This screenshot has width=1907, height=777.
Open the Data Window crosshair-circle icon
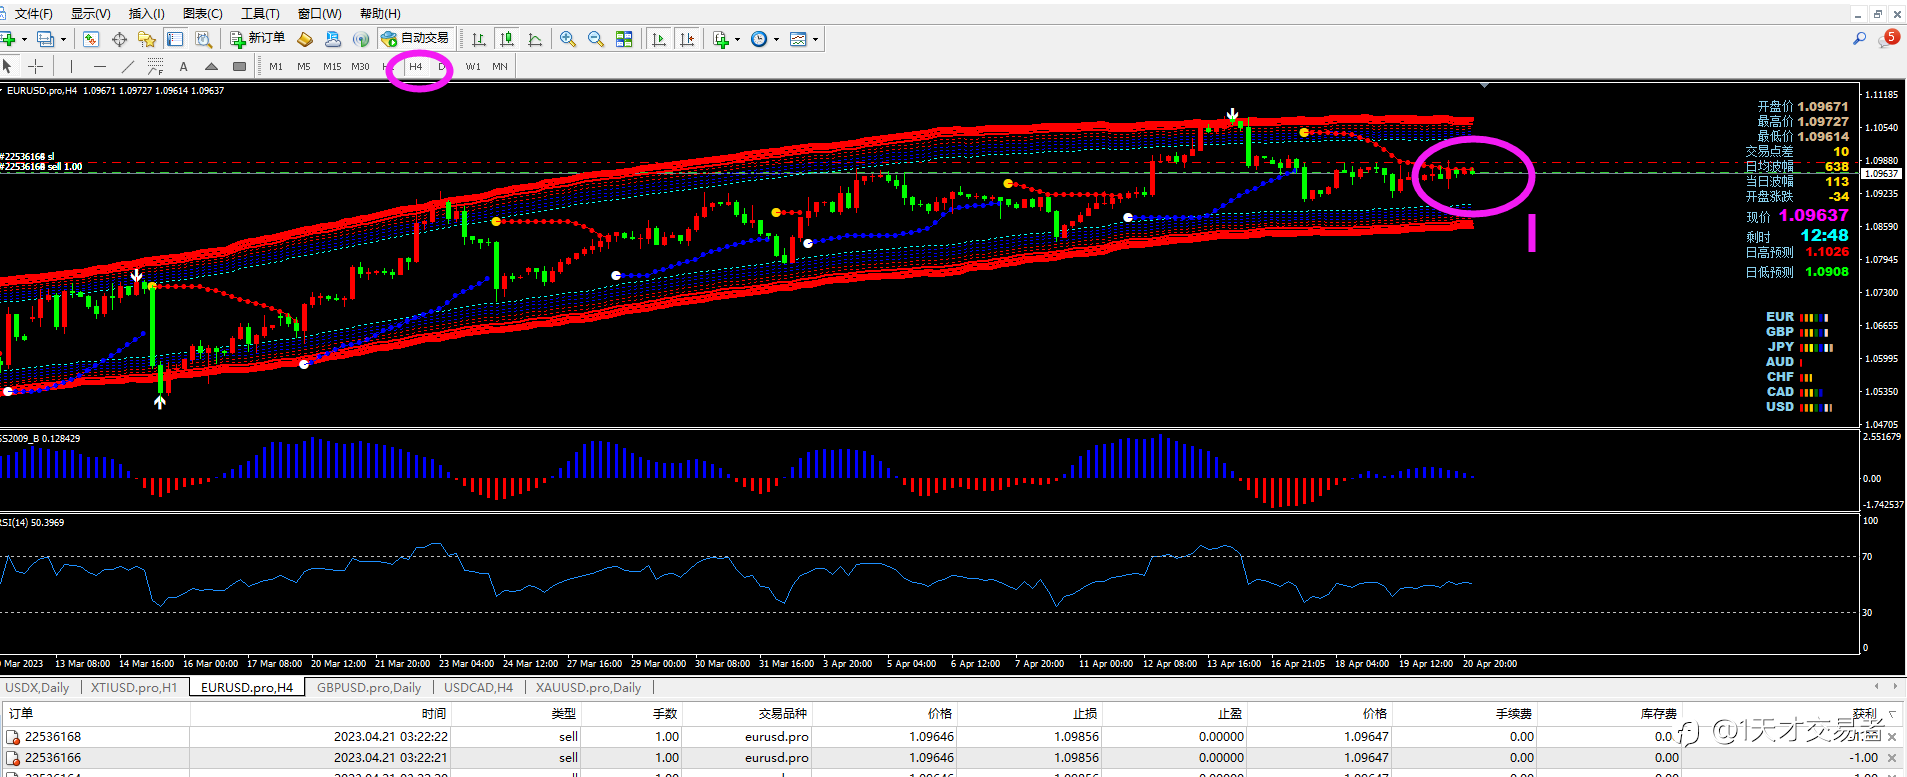pyautogui.click(x=119, y=39)
